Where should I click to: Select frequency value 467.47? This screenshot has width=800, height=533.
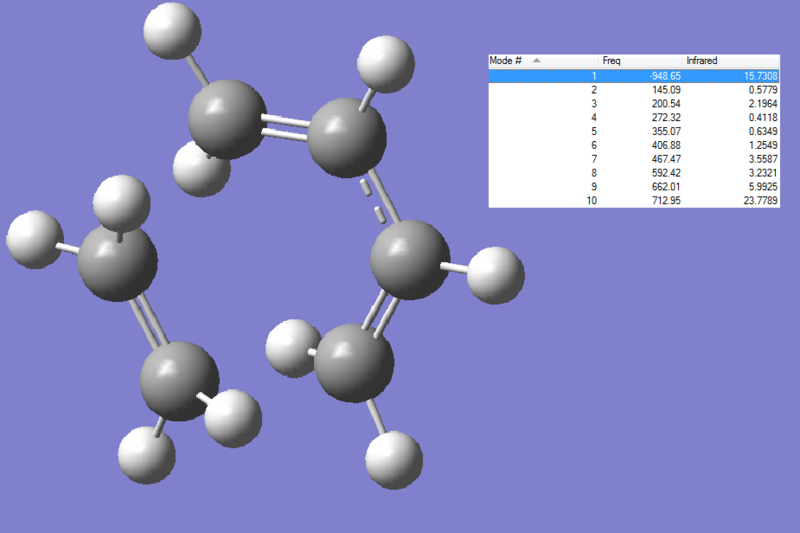pyautogui.click(x=666, y=159)
